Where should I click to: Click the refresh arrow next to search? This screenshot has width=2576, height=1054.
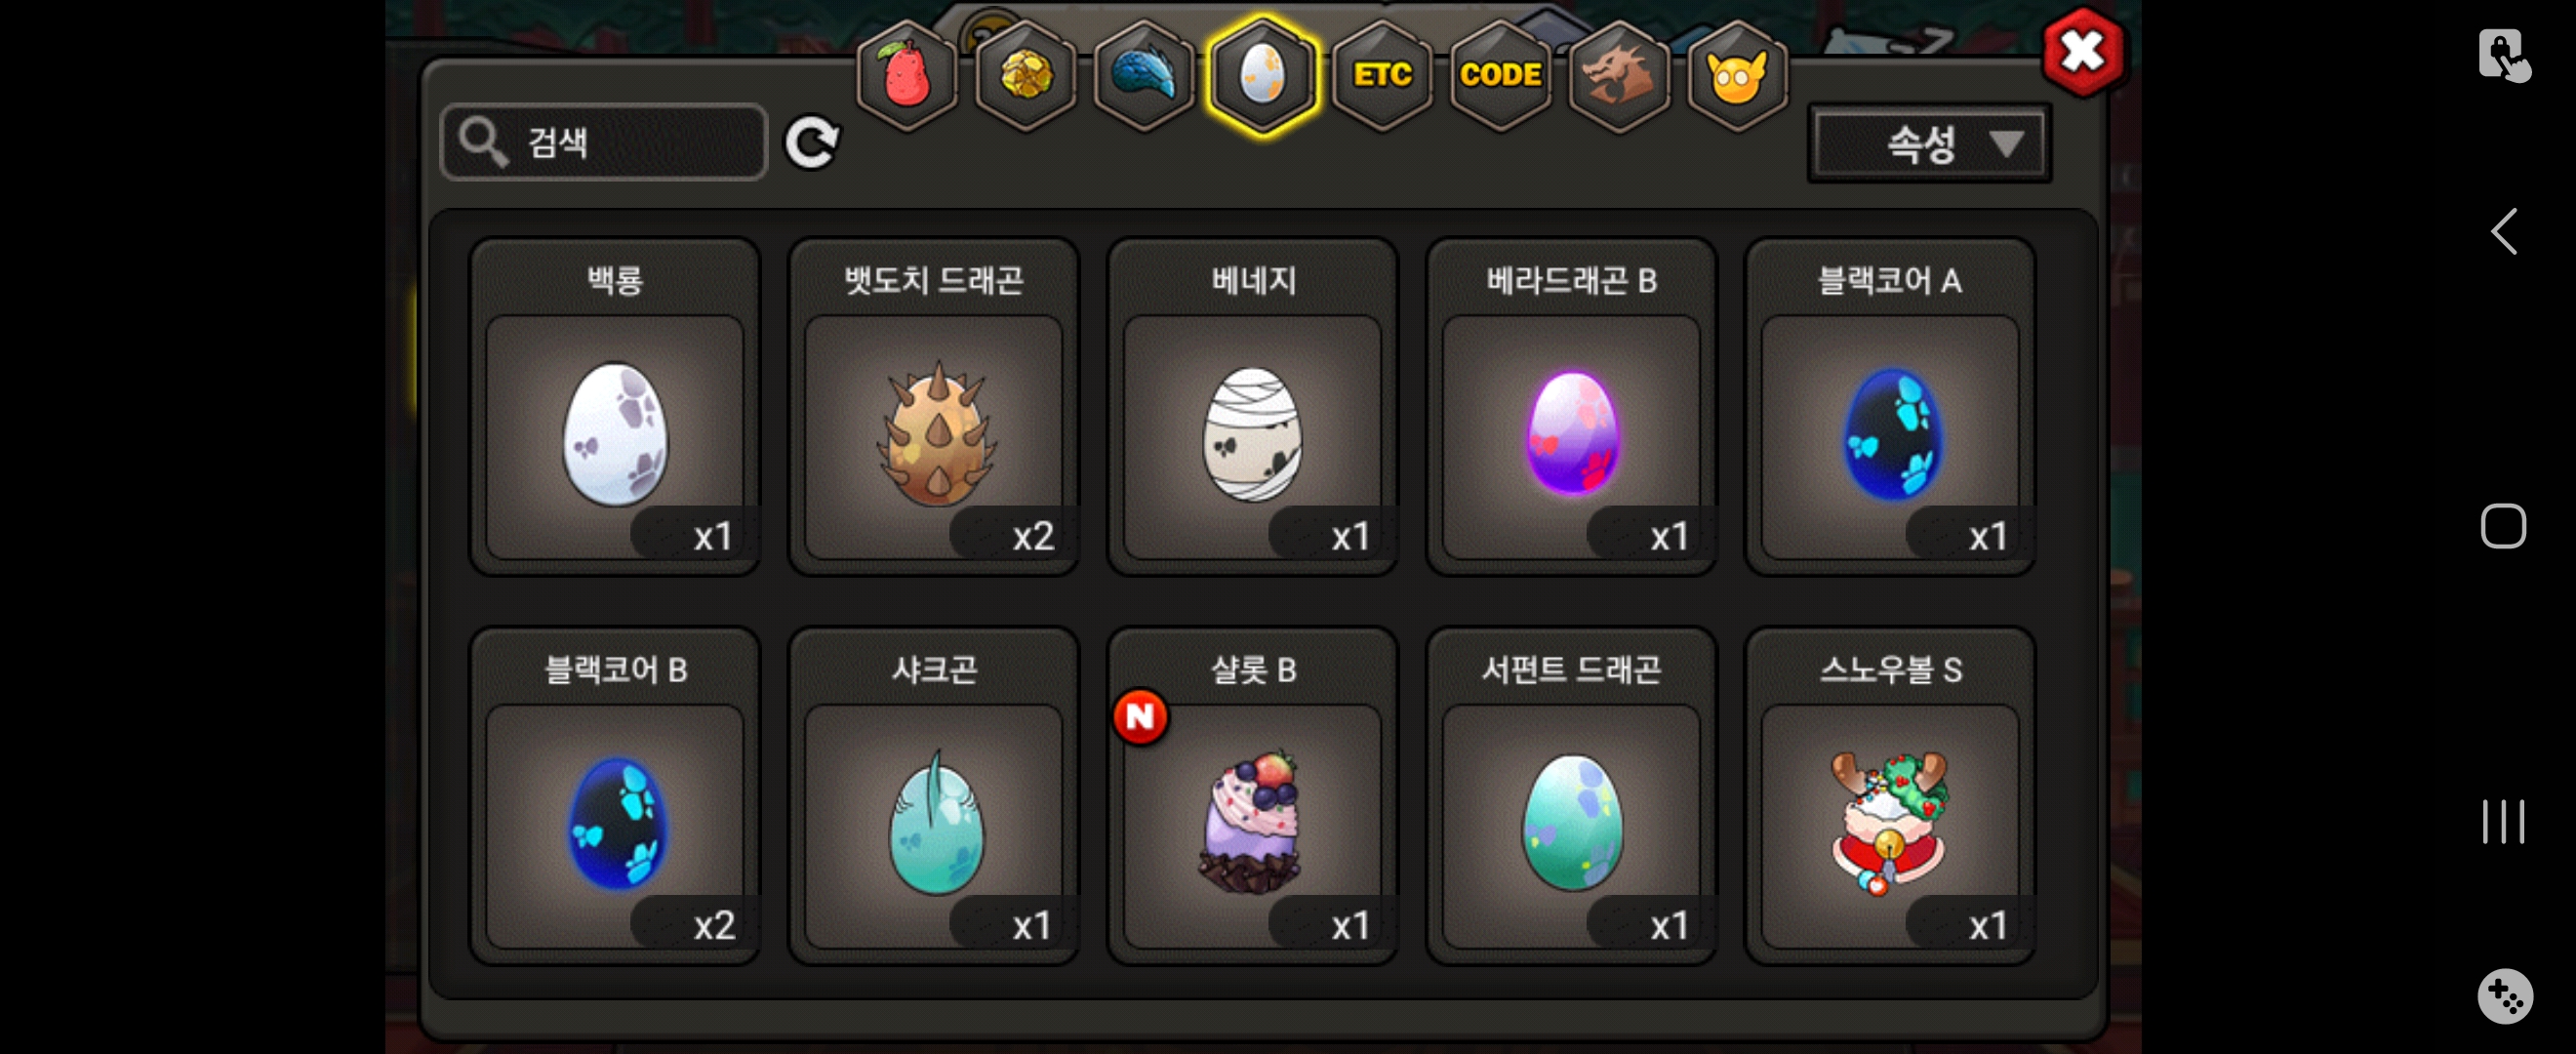point(811,143)
